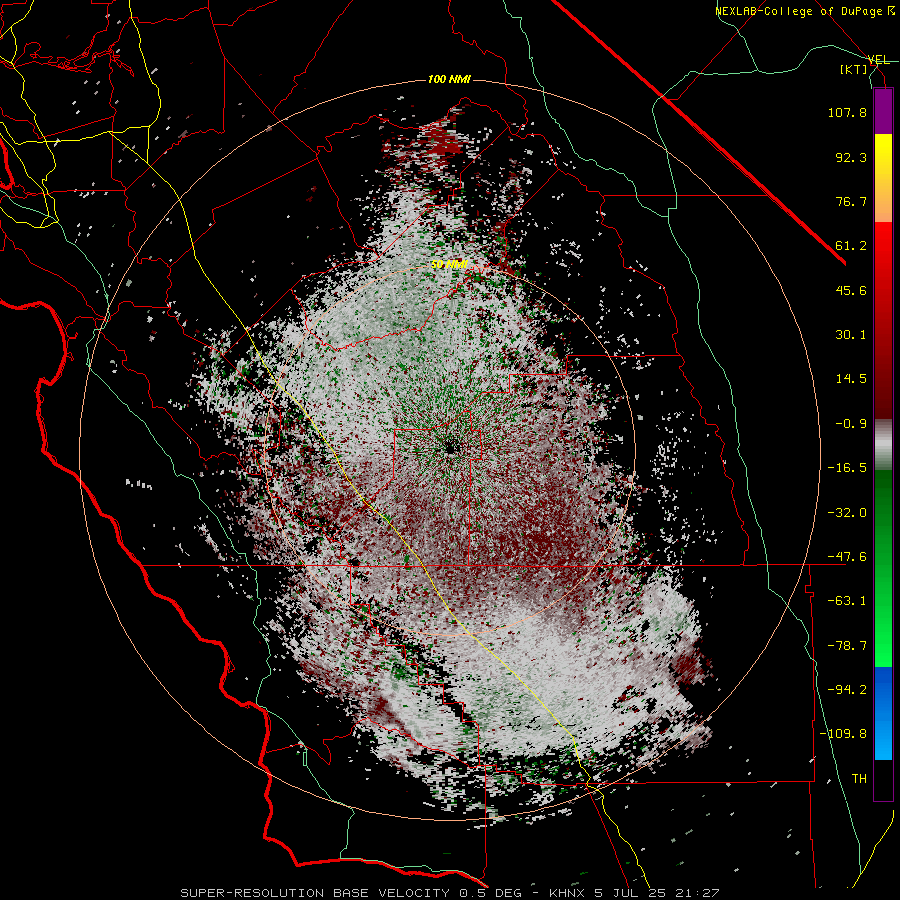Click the 92.3 value on the velocity scale
This screenshot has width=900, height=900.
click(851, 157)
